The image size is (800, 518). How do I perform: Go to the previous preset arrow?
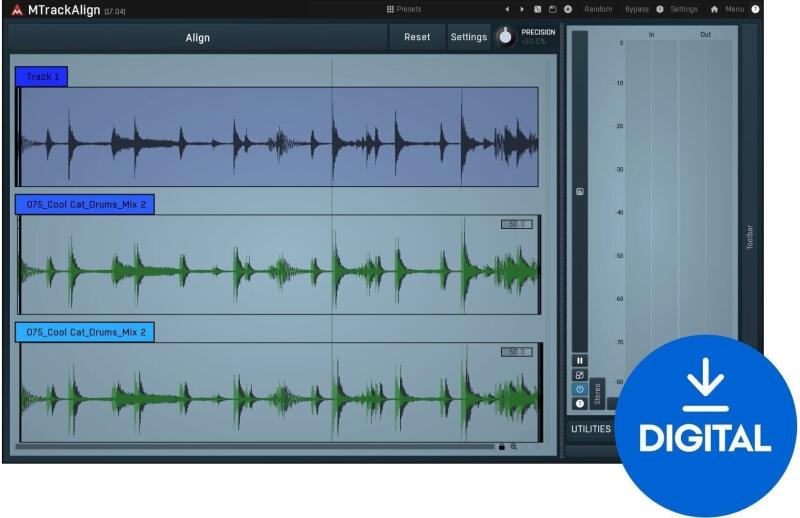507,9
